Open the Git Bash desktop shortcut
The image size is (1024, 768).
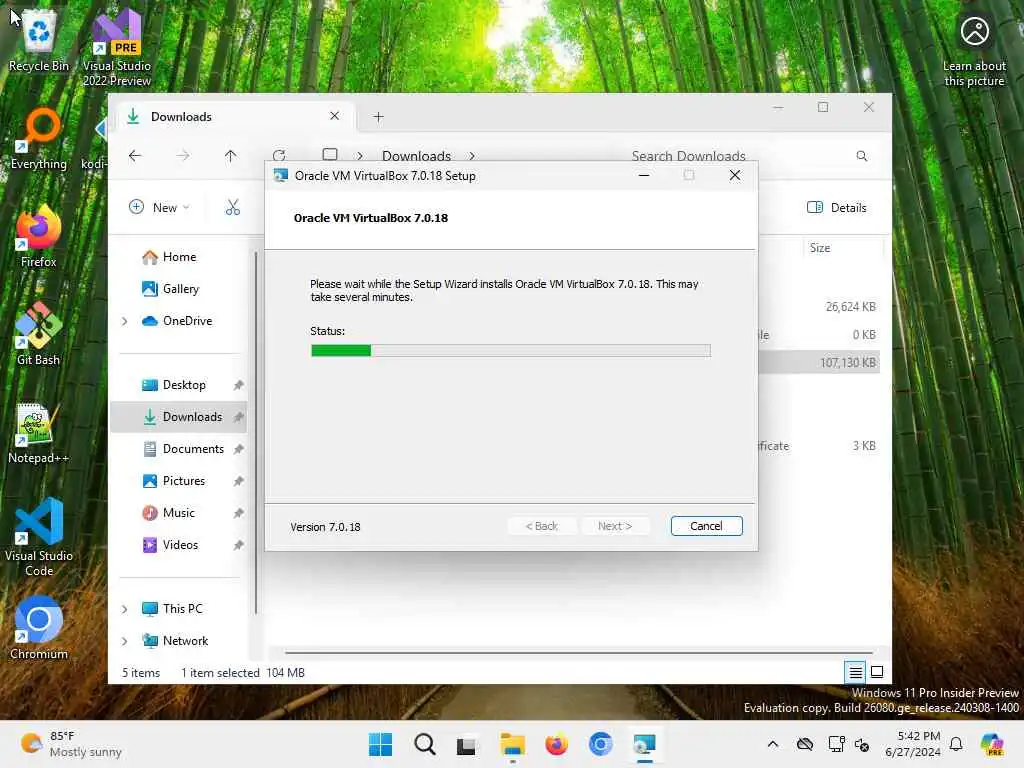pyautogui.click(x=39, y=335)
